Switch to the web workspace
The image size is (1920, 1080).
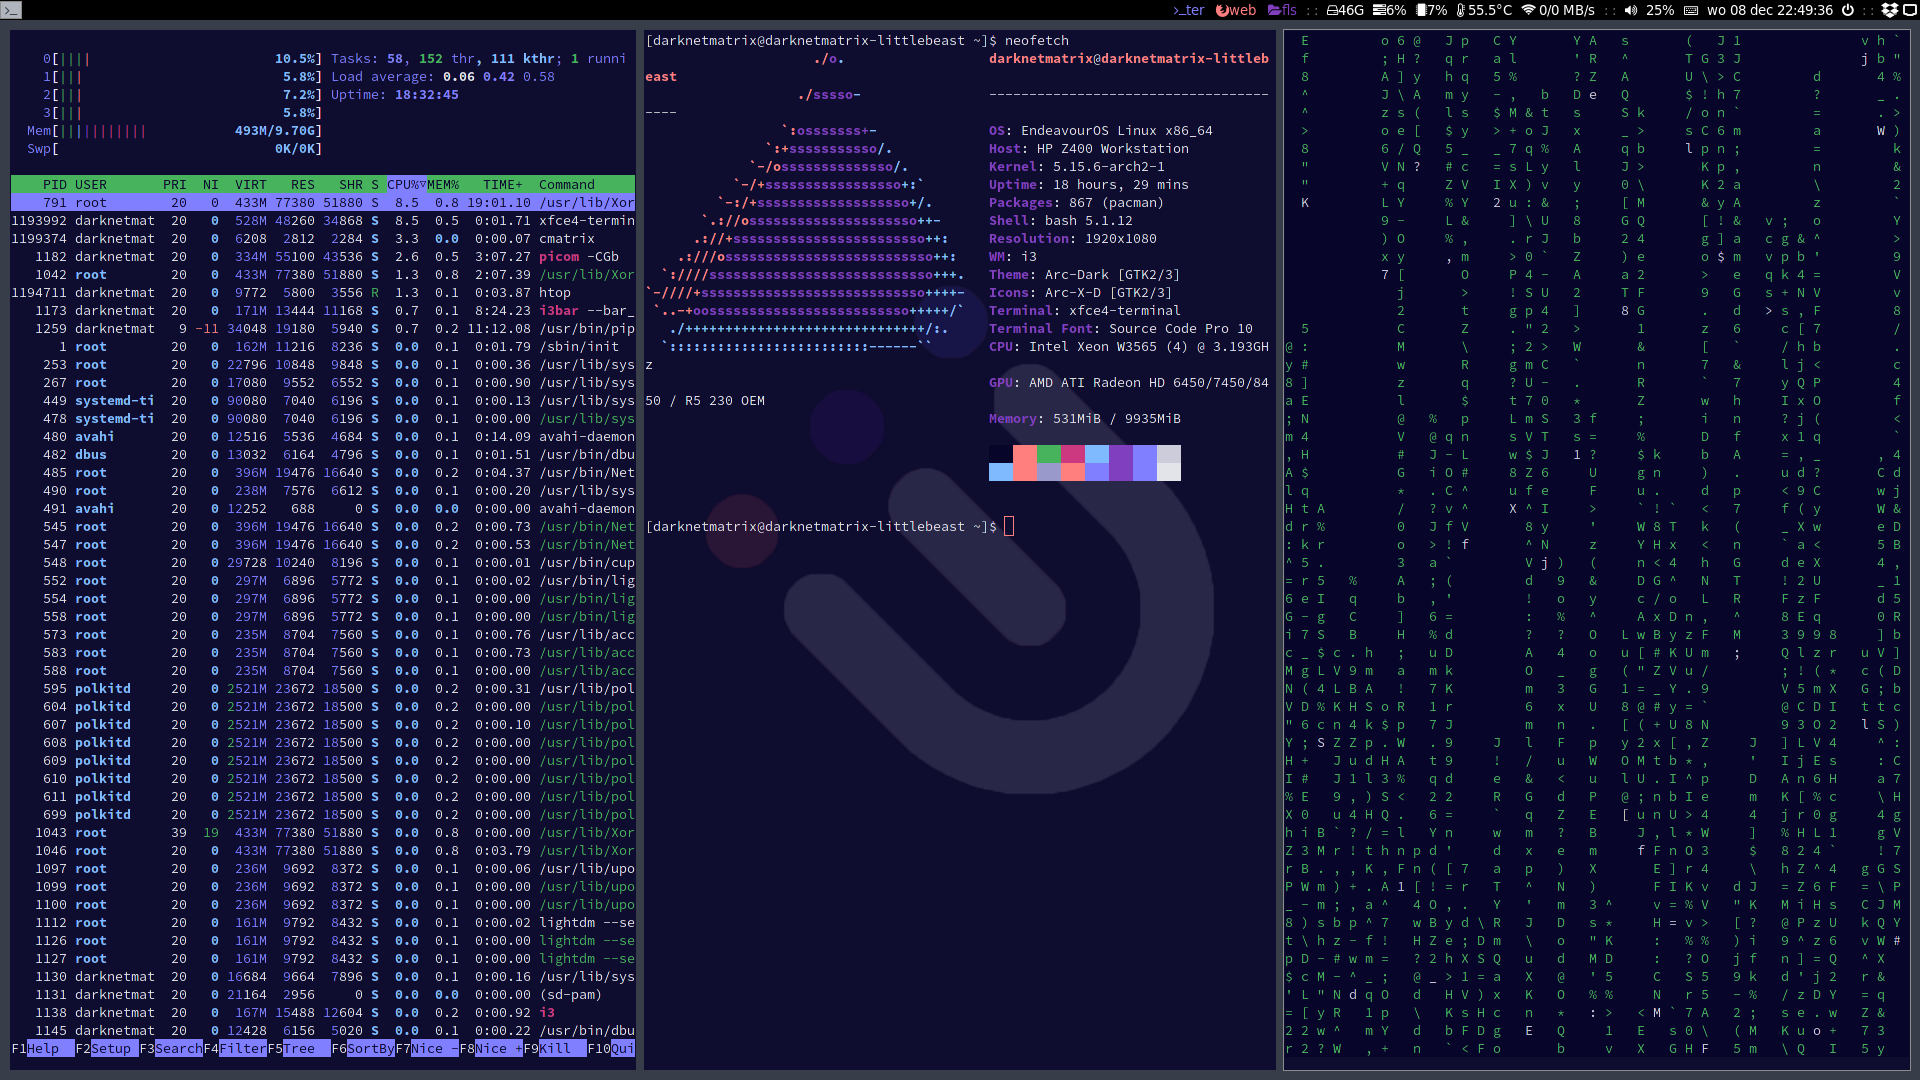click(x=1236, y=10)
